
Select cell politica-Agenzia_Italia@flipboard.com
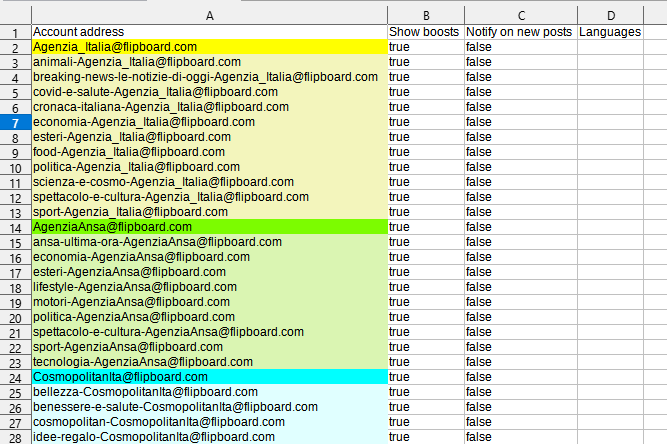click(210, 167)
